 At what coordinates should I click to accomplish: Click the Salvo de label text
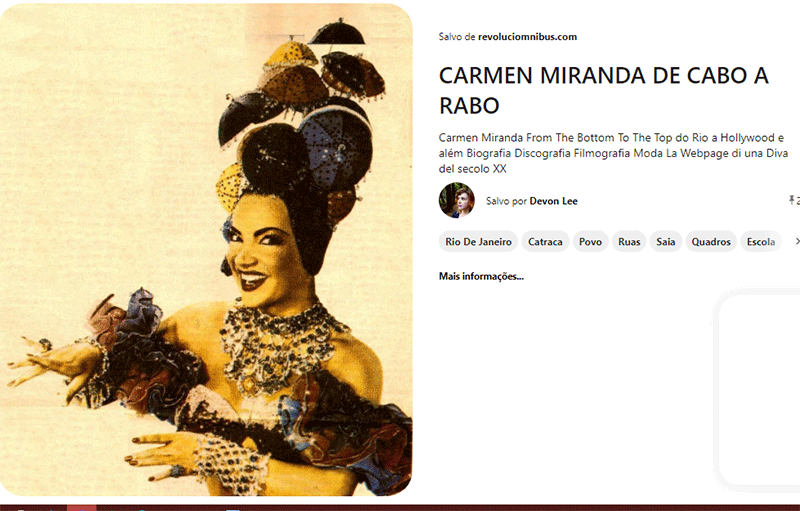(457, 37)
